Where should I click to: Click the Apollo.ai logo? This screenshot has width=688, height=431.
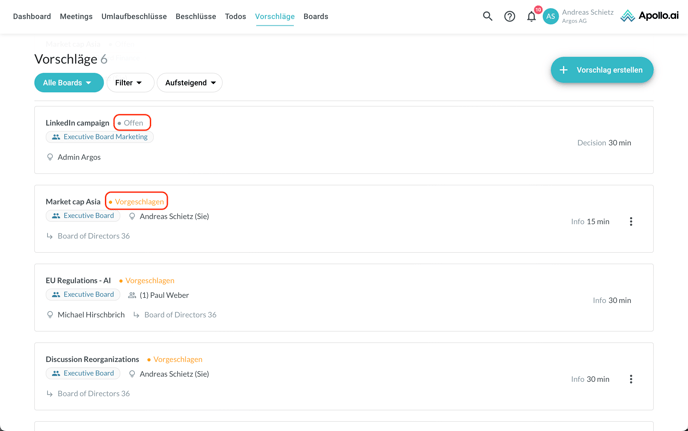[x=649, y=16]
